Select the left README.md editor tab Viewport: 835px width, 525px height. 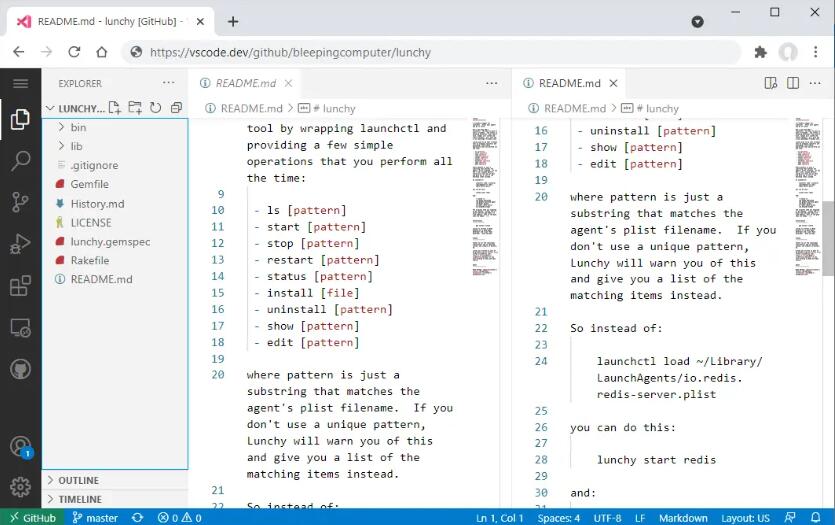pos(244,83)
